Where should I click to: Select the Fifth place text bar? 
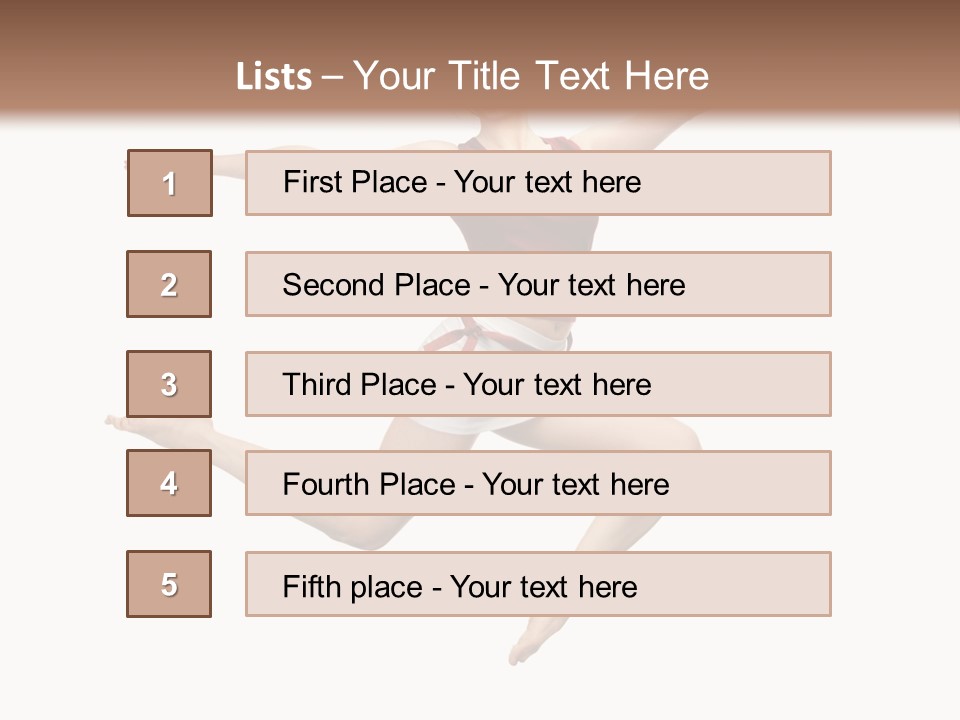click(538, 584)
